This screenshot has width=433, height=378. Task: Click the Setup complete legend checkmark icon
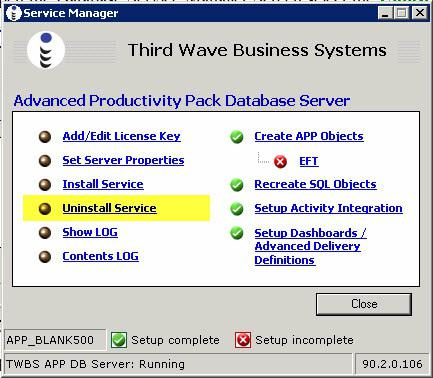(x=119, y=340)
